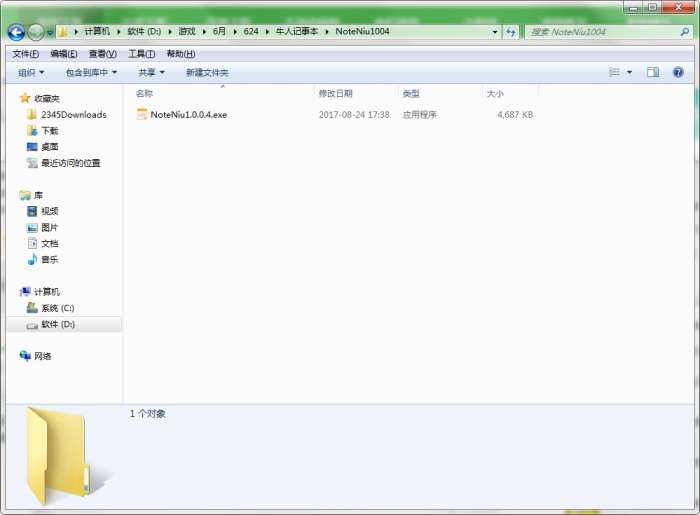Expand the arrow after 计算机 in path
This screenshot has height=515, width=700.
[x=119, y=32]
